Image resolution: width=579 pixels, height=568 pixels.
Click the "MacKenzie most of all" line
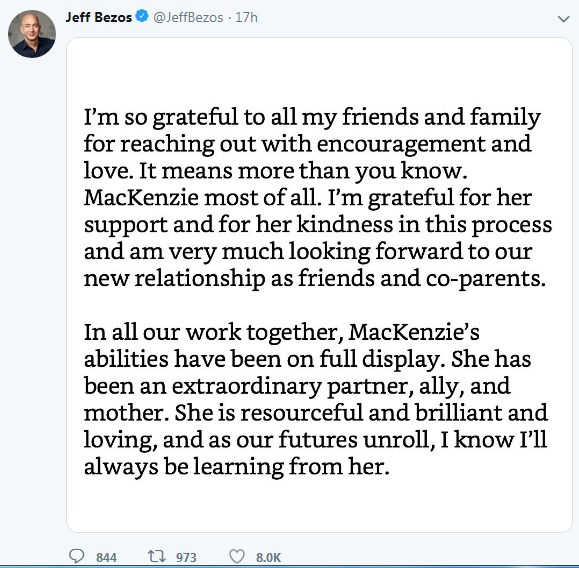coord(308,198)
